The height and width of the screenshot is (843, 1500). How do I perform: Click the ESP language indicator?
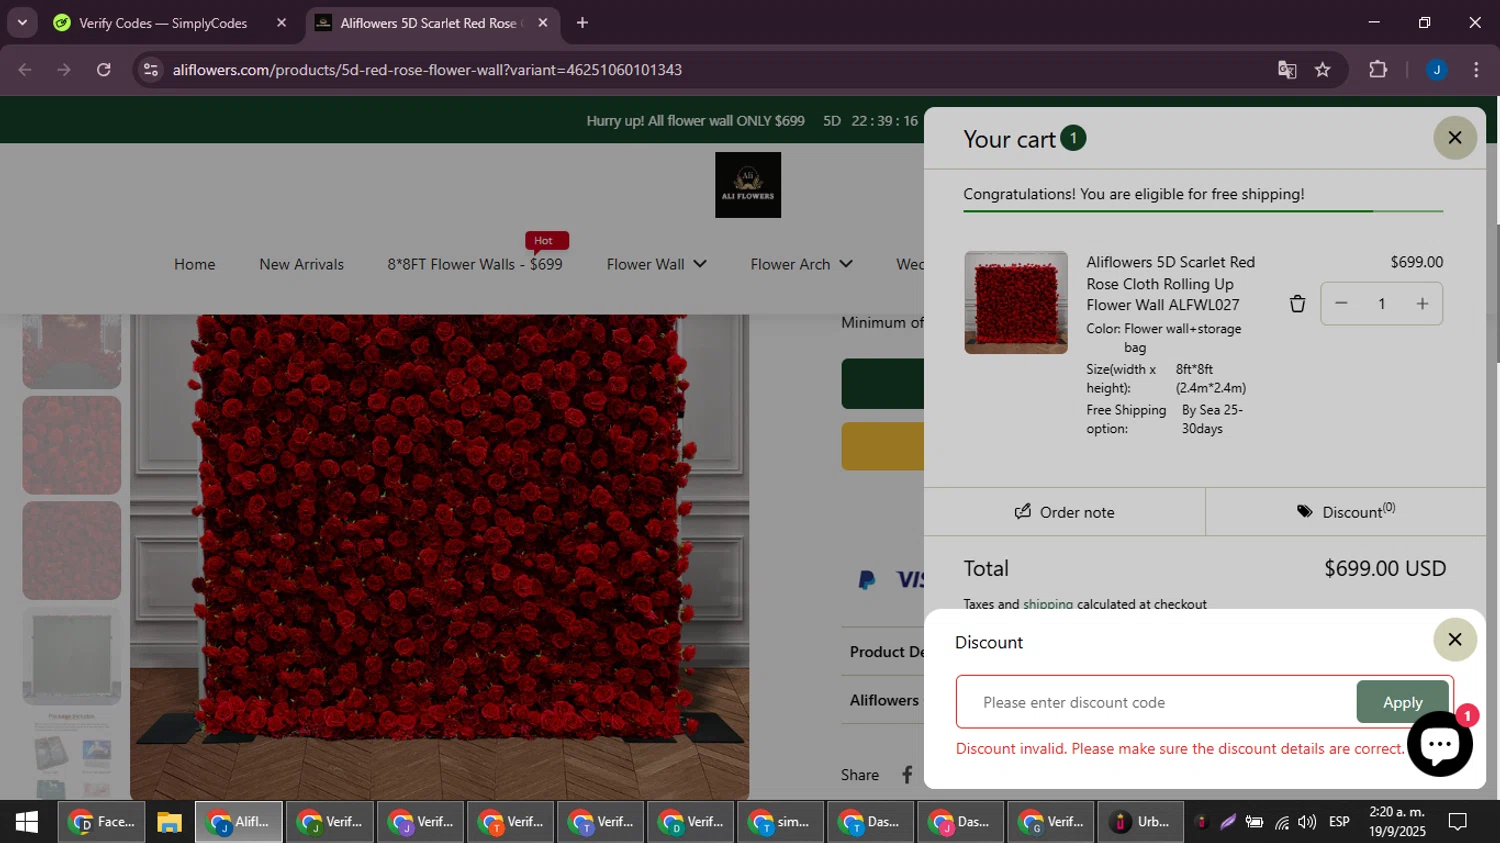[x=1339, y=822]
